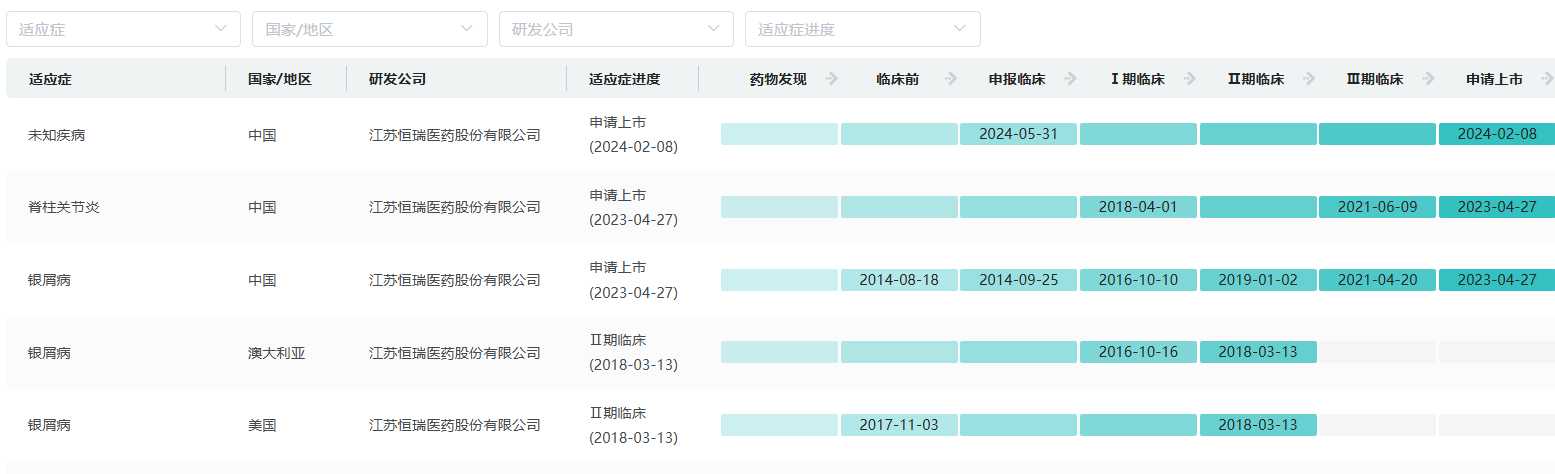Open the 适应症 filter dropdown
This screenshot has width=1555, height=474.
click(x=123, y=29)
